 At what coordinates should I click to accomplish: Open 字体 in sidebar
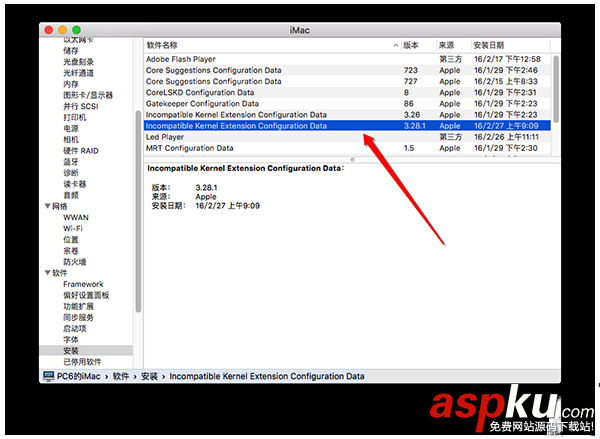[x=71, y=339]
